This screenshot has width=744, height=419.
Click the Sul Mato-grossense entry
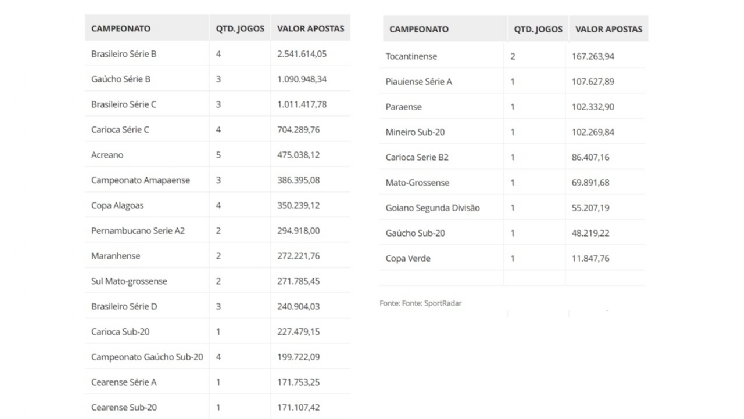click(130, 281)
